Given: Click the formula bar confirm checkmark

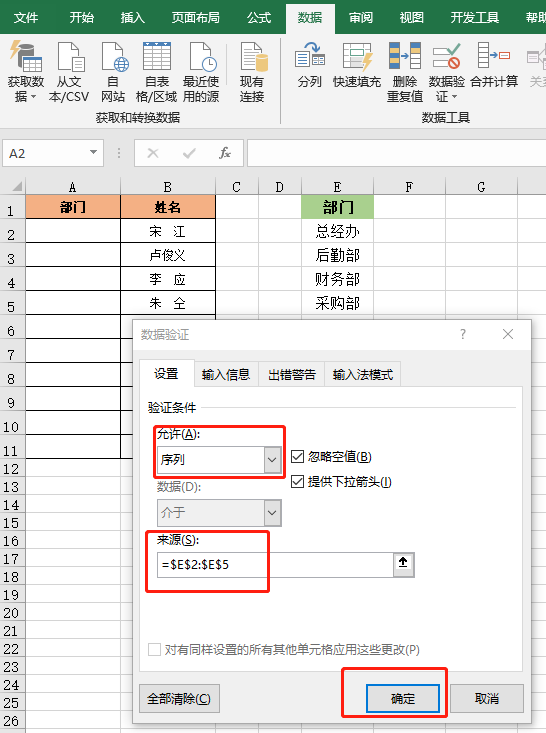Looking at the screenshot, I should coord(189,153).
